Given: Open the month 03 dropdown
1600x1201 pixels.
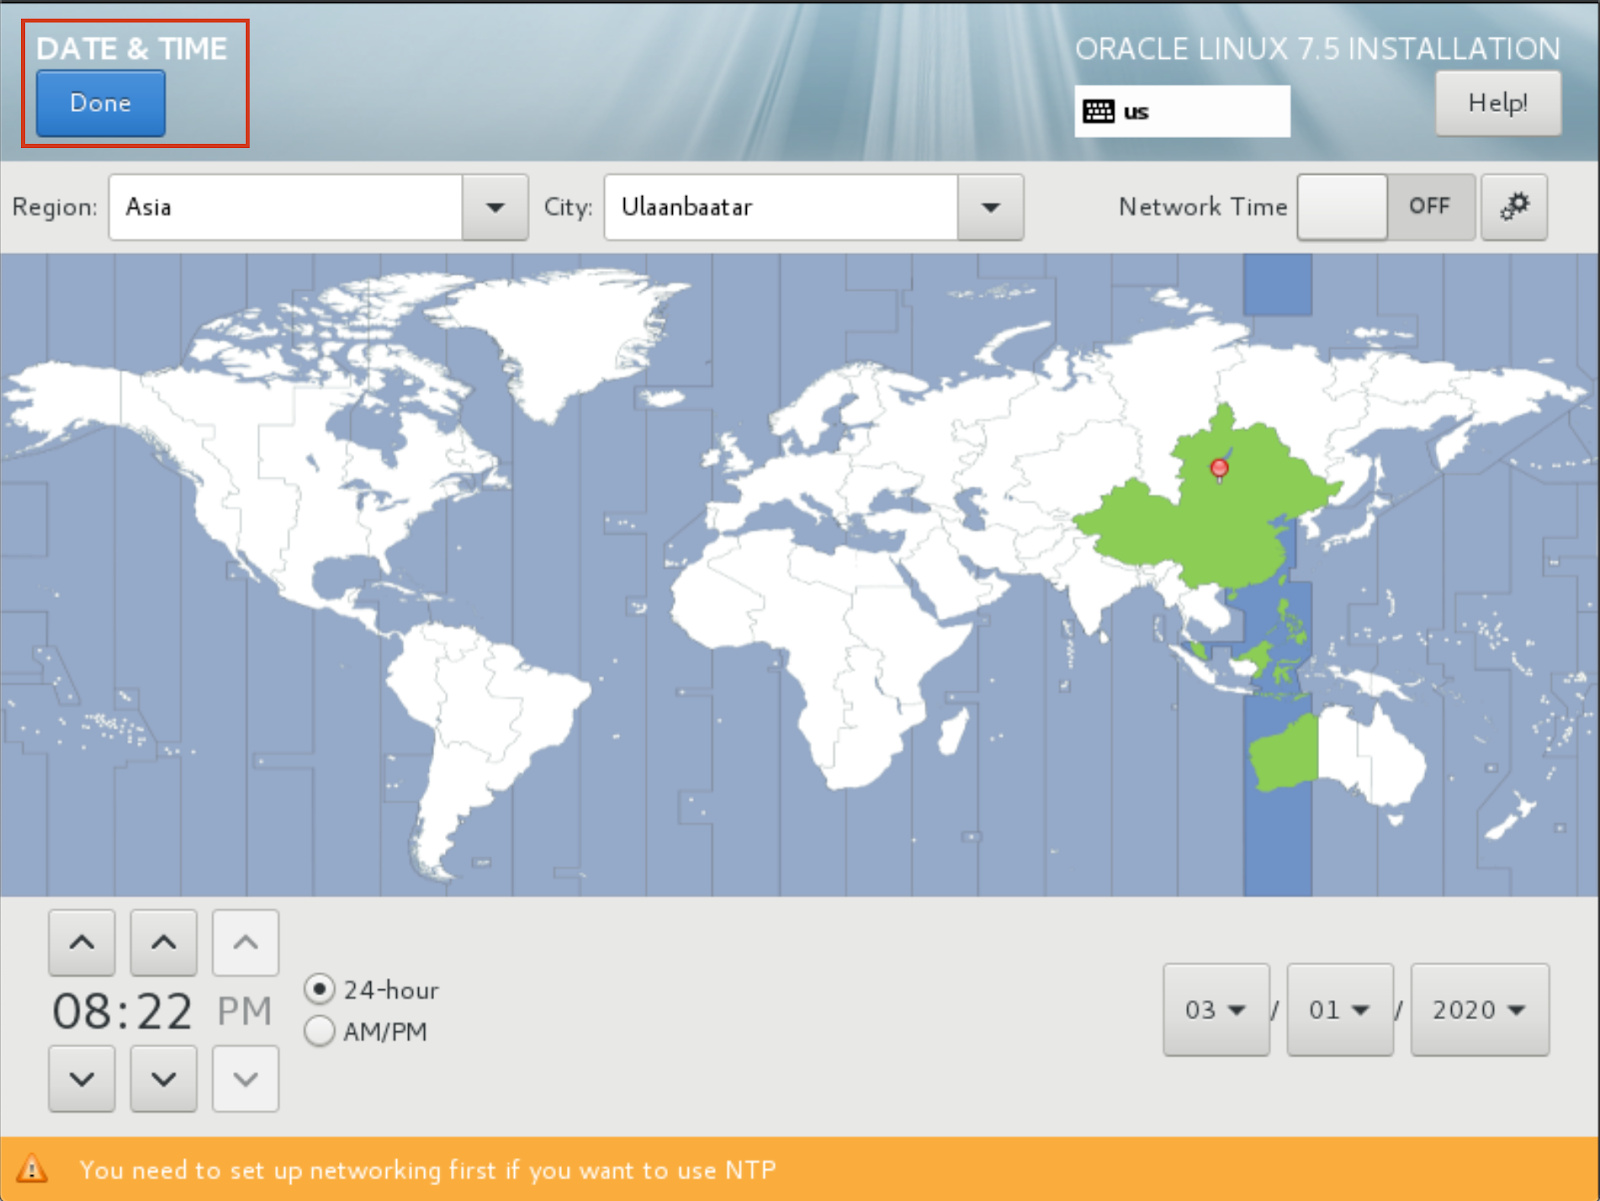Looking at the screenshot, I should pyautogui.click(x=1216, y=1010).
